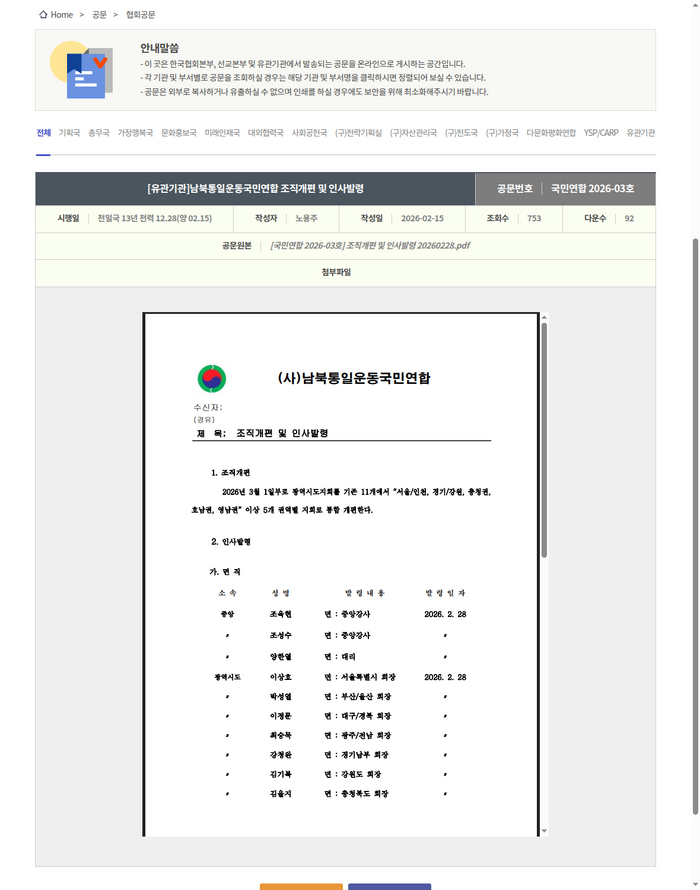700x890 pixels.
Task: Select the 대외협력국 tab
Action: pyautogui.click(x=266, y=133)
